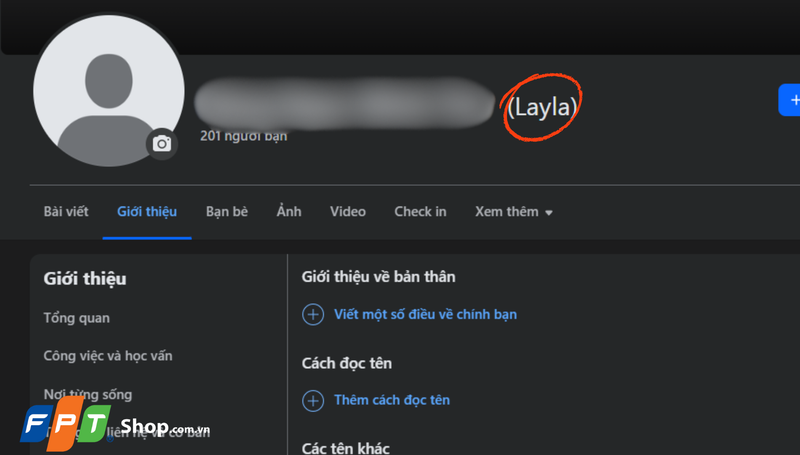Open Nơi từng sống section
Viewport: 800px width, 455px height.
pyautogui.click(x=88, y=394)
